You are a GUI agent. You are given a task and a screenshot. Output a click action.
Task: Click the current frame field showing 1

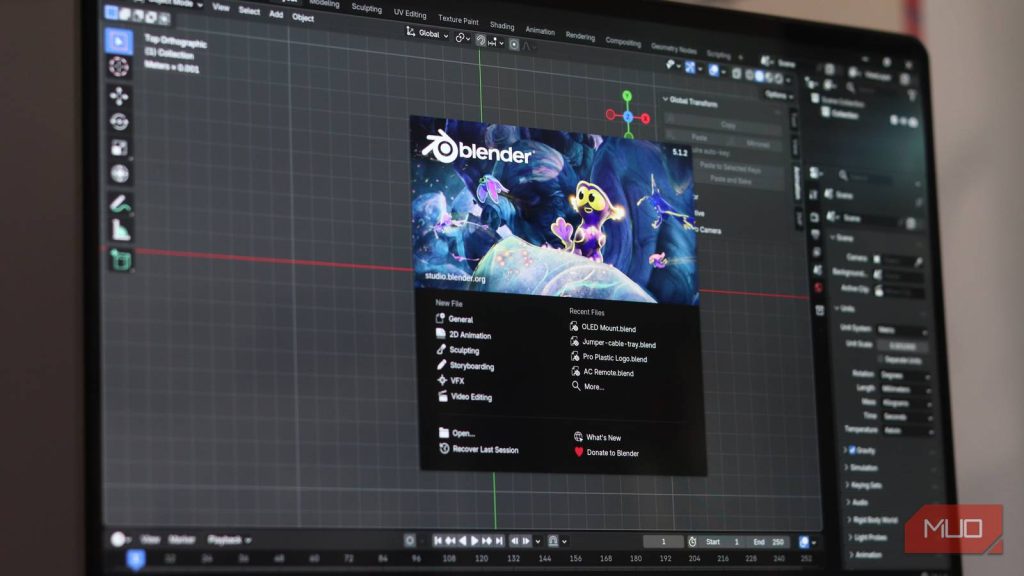click(663, 541)
